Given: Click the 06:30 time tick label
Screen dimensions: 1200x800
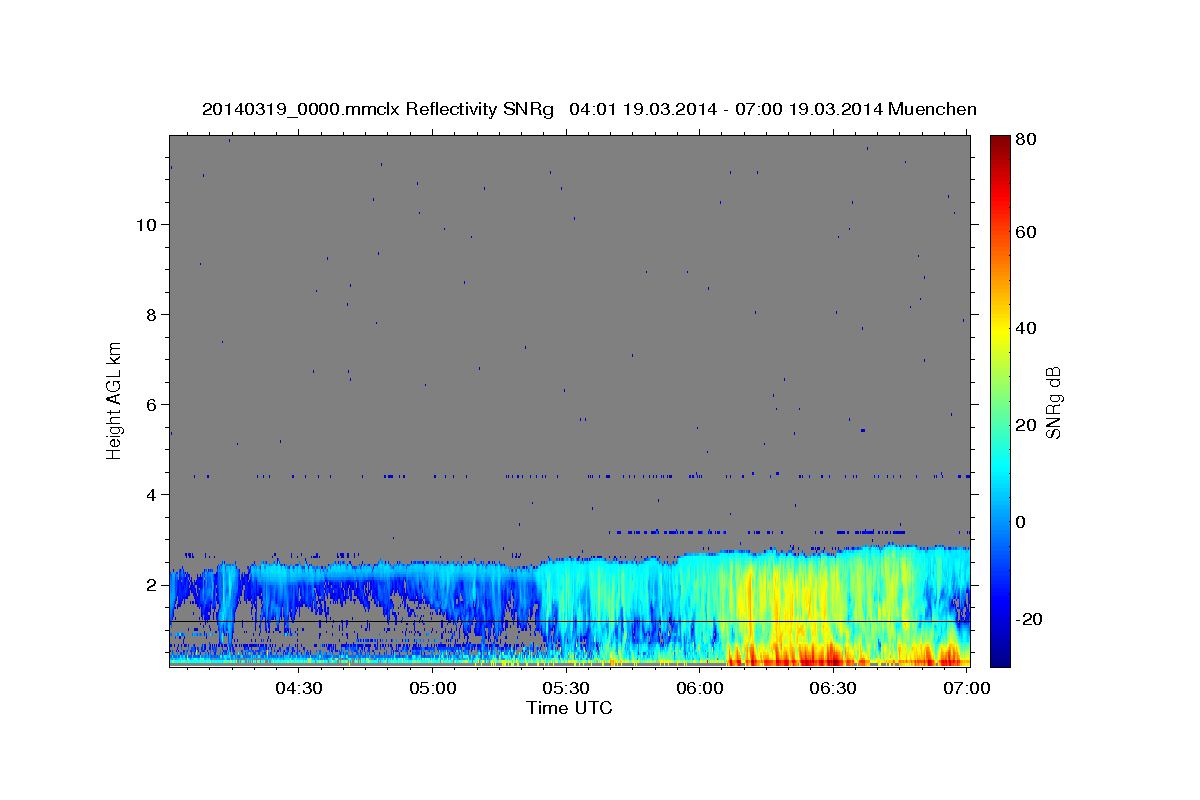Looking at the screenshot, I should click(x=834, y=689).
